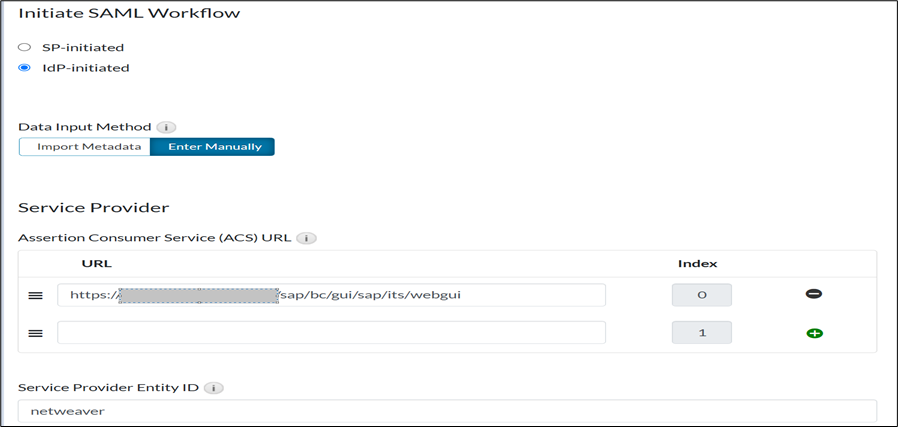Image resolution: width=898 pixels, height=427 pixels.
Task: Click the Initiate SAML Workflow heading
Action: coord(129,14)
